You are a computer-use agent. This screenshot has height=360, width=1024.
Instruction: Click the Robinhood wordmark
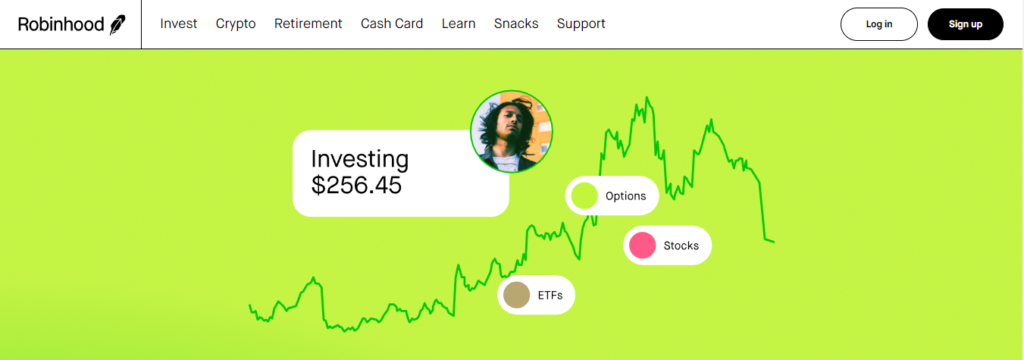pyautogui.click(x=61, y=24)
